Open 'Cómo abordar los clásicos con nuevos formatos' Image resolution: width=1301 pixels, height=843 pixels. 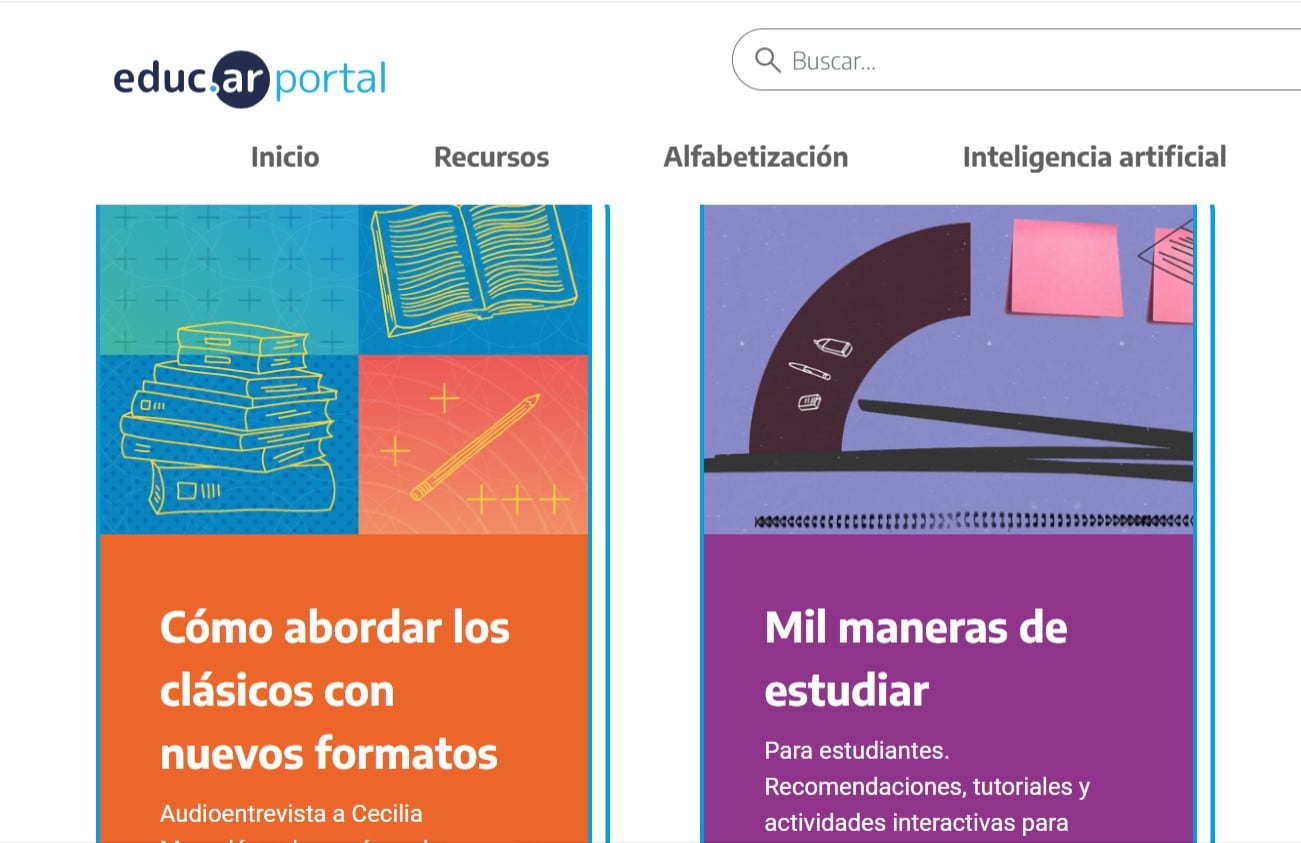pyautogui.click(x=335, y=690)
